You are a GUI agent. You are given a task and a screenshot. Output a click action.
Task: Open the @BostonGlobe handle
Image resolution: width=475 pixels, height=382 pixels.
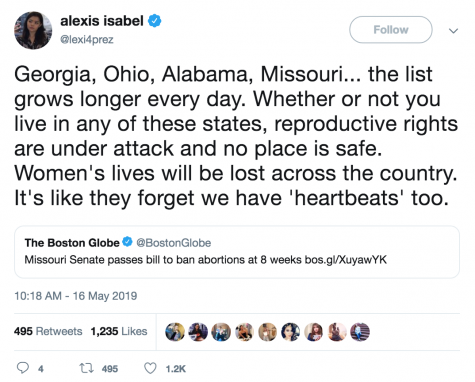pyautogui.click(x=174, y=243)
